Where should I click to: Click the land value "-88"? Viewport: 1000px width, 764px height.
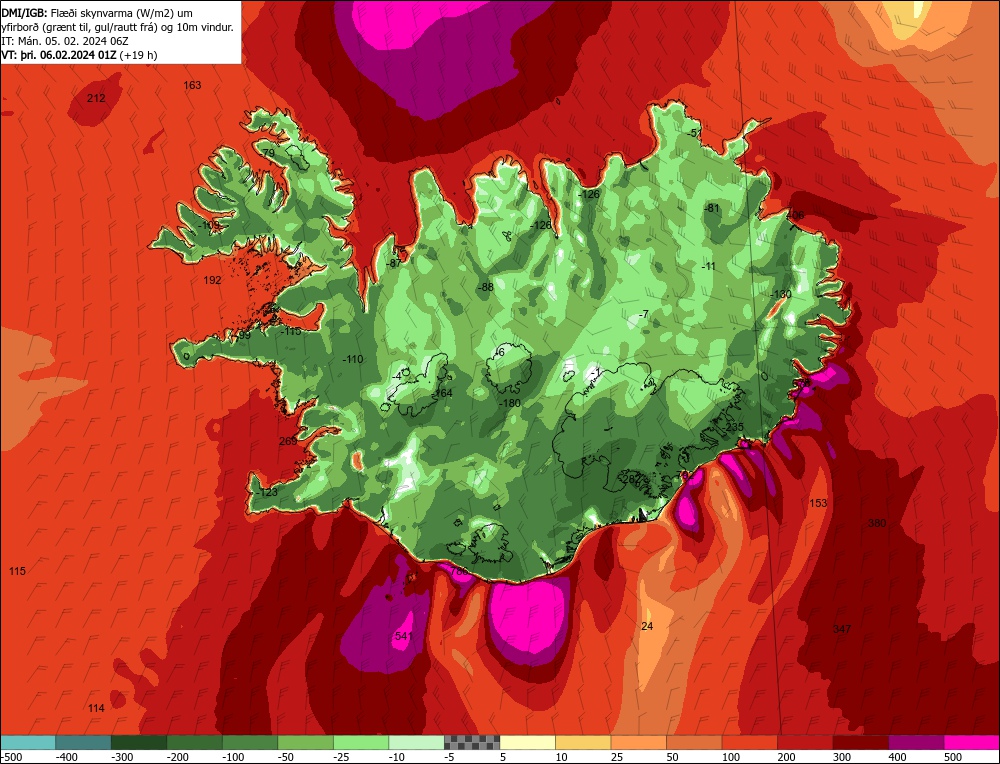(x=487, y=287)
